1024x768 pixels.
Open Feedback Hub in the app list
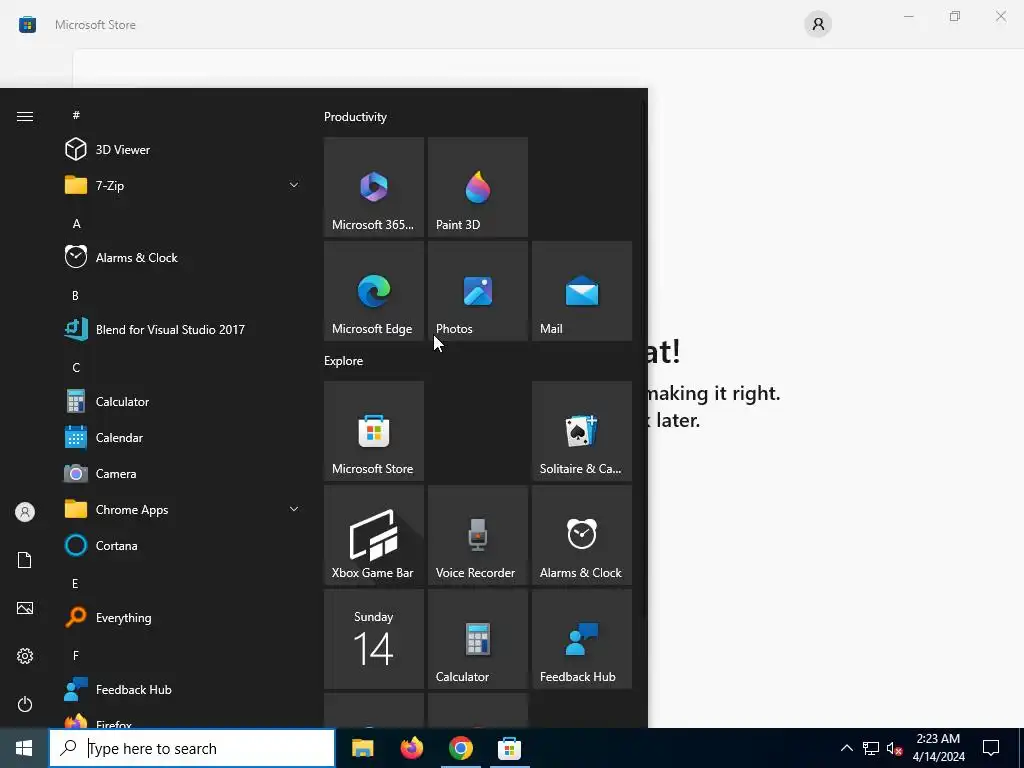pos(183,690)
